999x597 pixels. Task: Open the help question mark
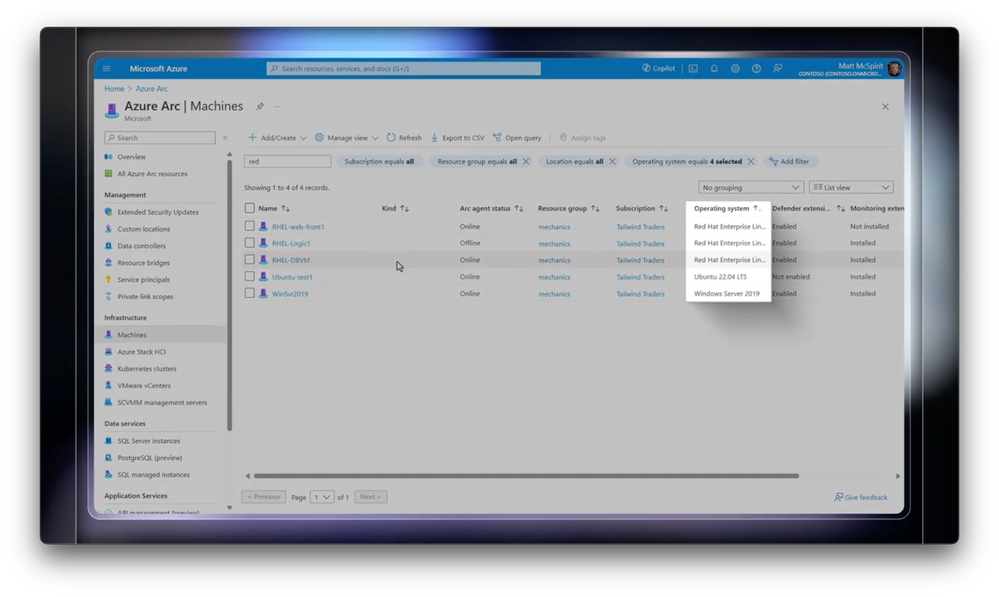coord(756,68)
